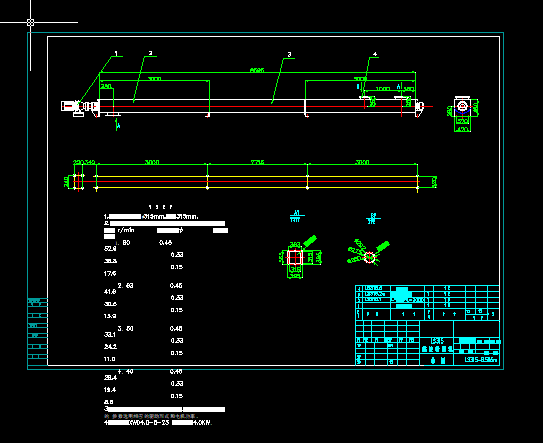Select the left-margin revision strip table
Image resolution: width=543 pixels, height=443 pixels.
(37, 331)
